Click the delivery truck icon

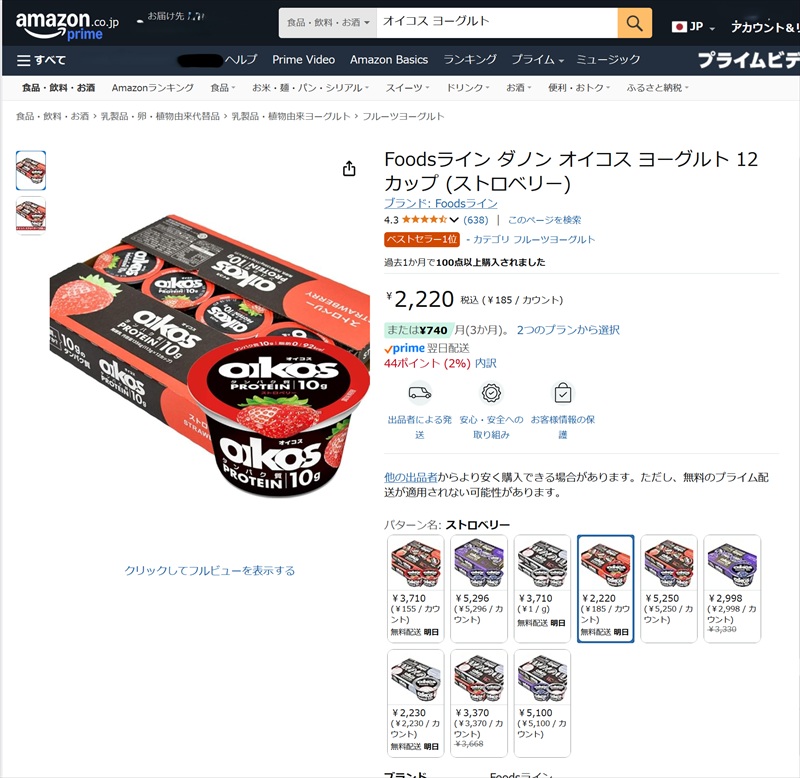pos(420,393)
